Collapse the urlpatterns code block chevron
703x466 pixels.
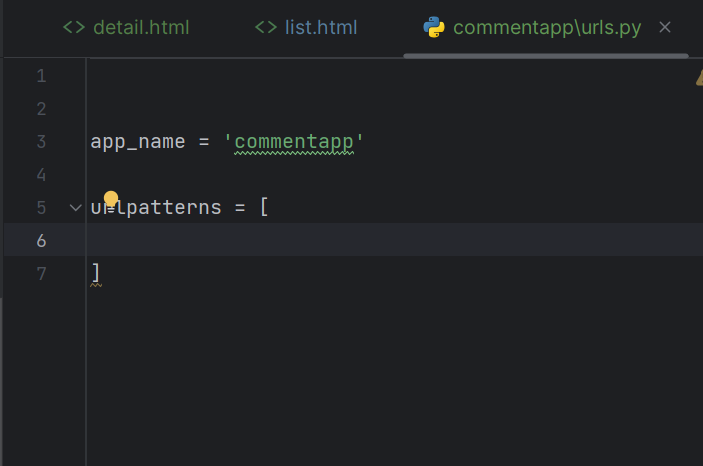76,208
